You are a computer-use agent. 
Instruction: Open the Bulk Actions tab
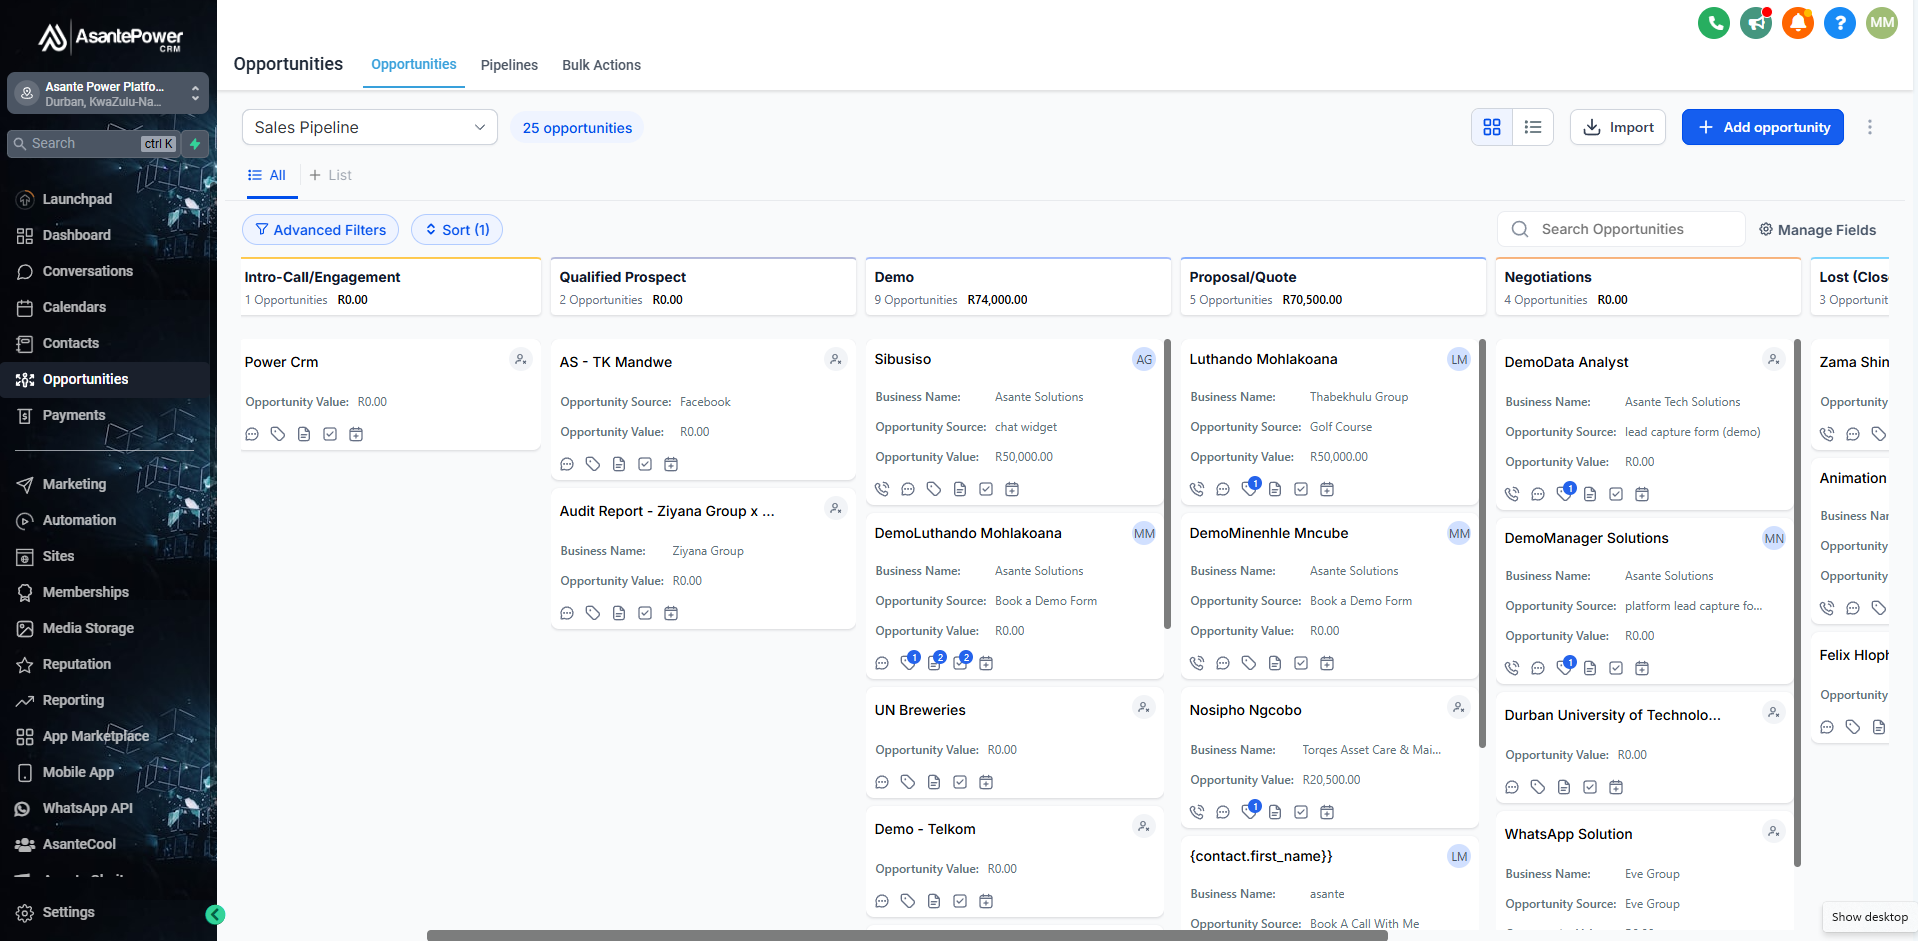(x=601, y=65)
